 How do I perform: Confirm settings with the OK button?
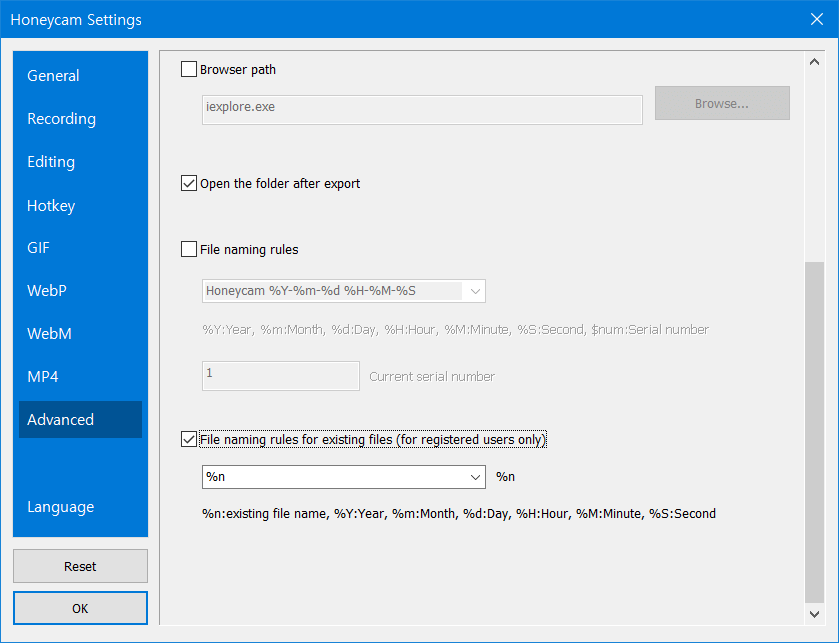point(80,608)
